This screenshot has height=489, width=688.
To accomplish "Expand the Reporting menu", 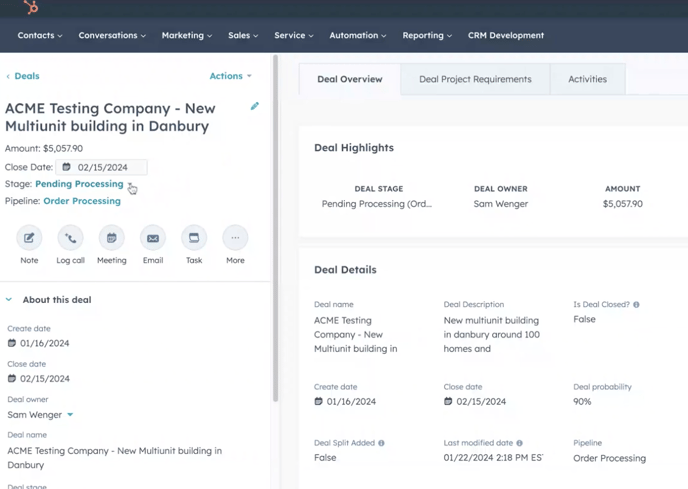I will coord(427,35).
